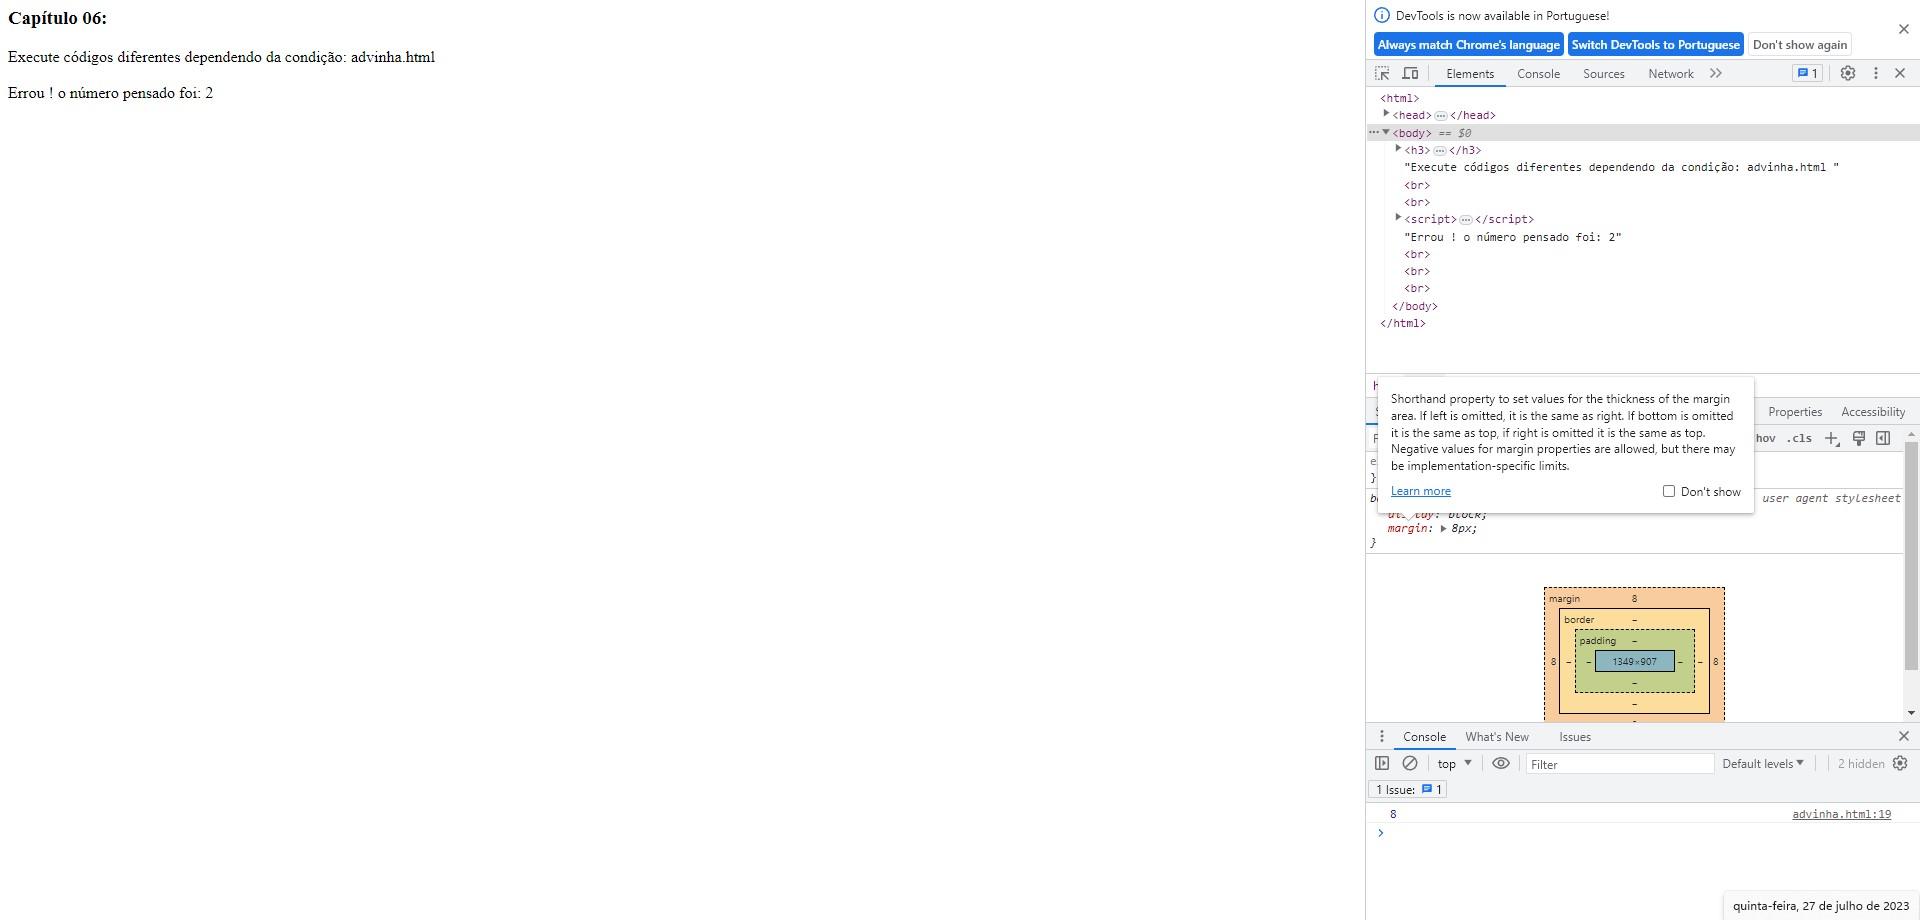Close the DevTools panel
The width and height of the screenshot is (1920, 920).
point(1900,74)
